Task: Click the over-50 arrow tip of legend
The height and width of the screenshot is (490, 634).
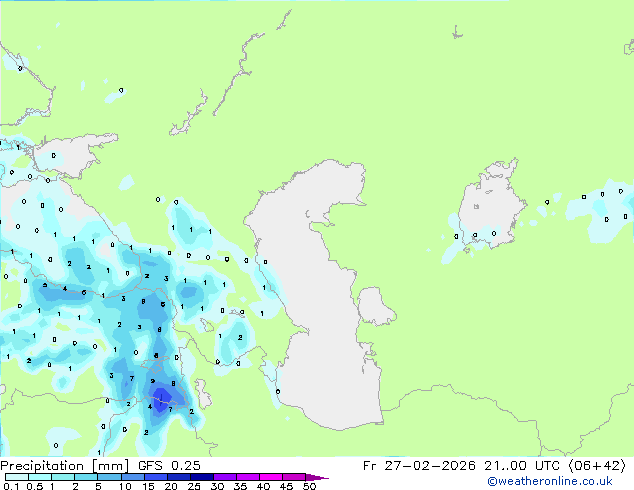Action: point(317,477)
